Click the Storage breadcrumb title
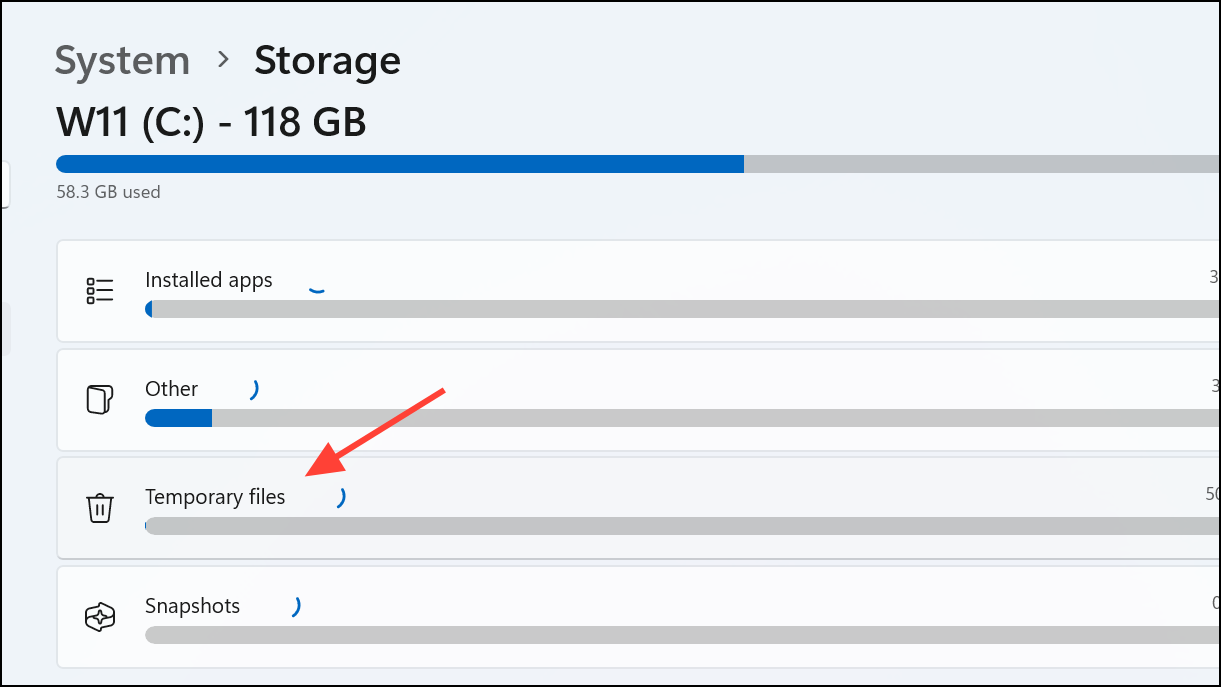 pos(327,61)
